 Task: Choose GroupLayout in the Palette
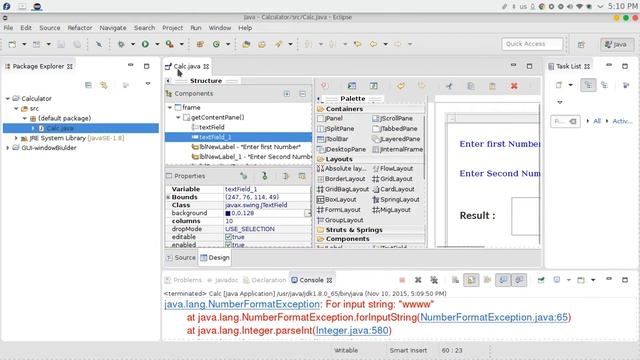point(340,220)
